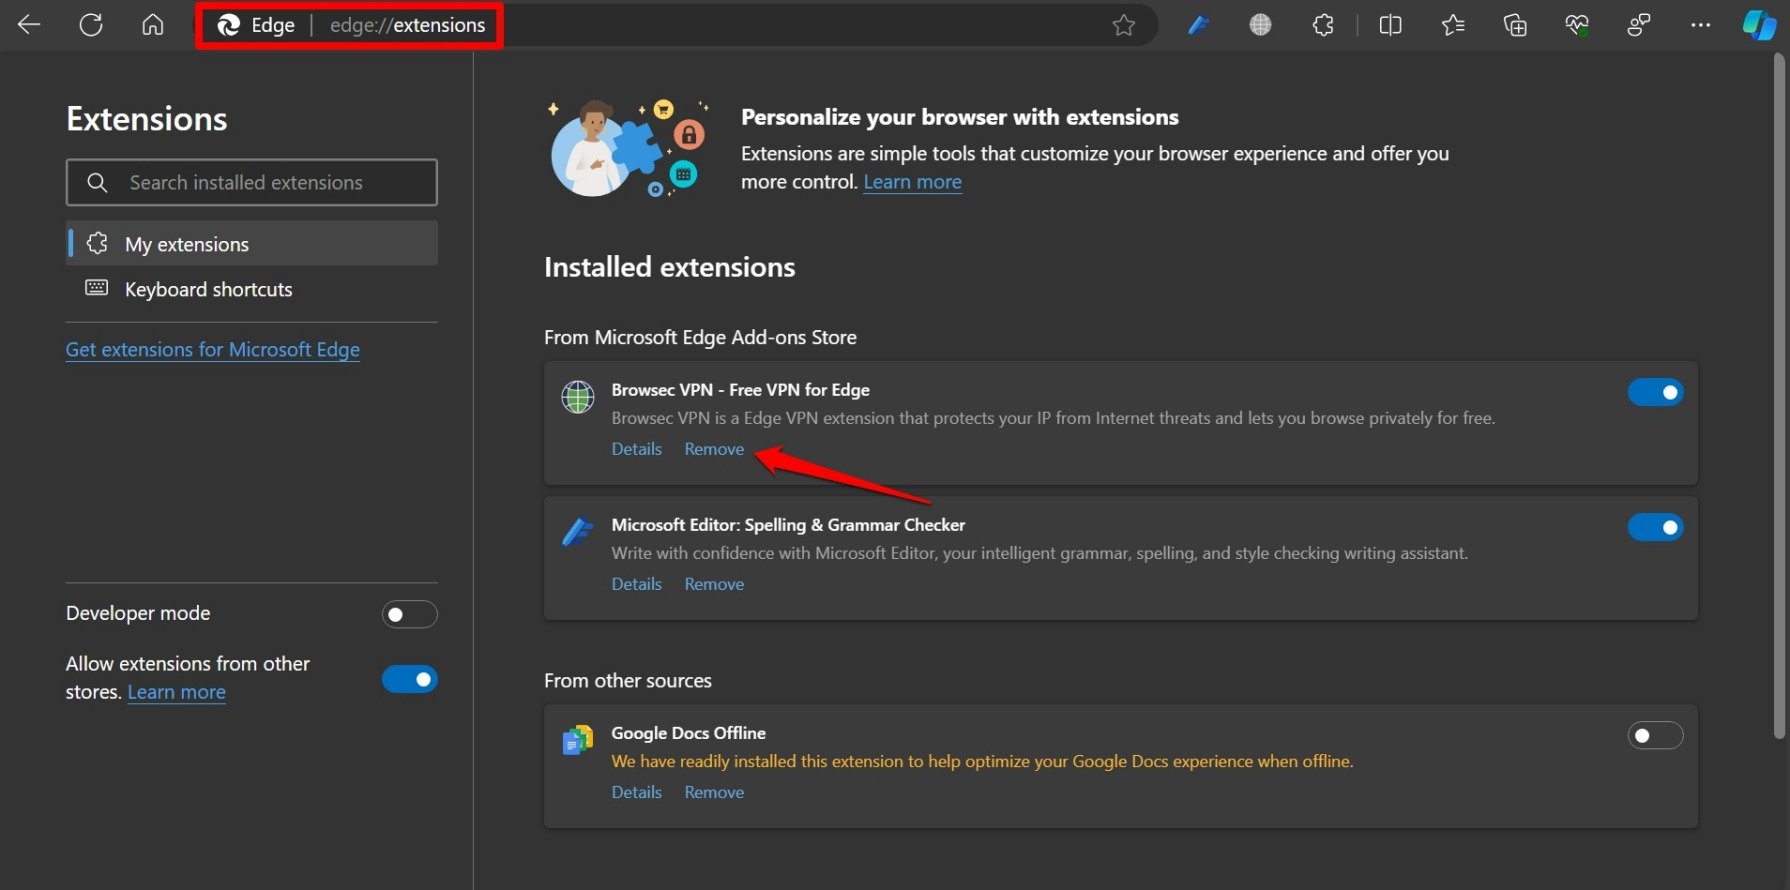1790x890 pixels.
Task: Open Keyboard shortcuts in sidebar
Action: pos(252,289)
